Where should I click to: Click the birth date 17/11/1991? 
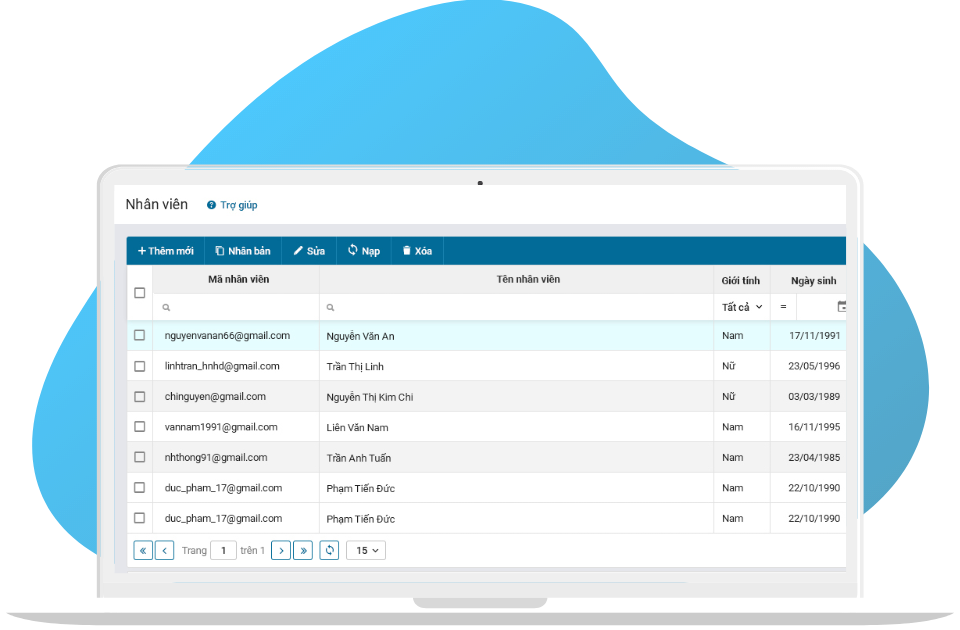pos(814,336)
